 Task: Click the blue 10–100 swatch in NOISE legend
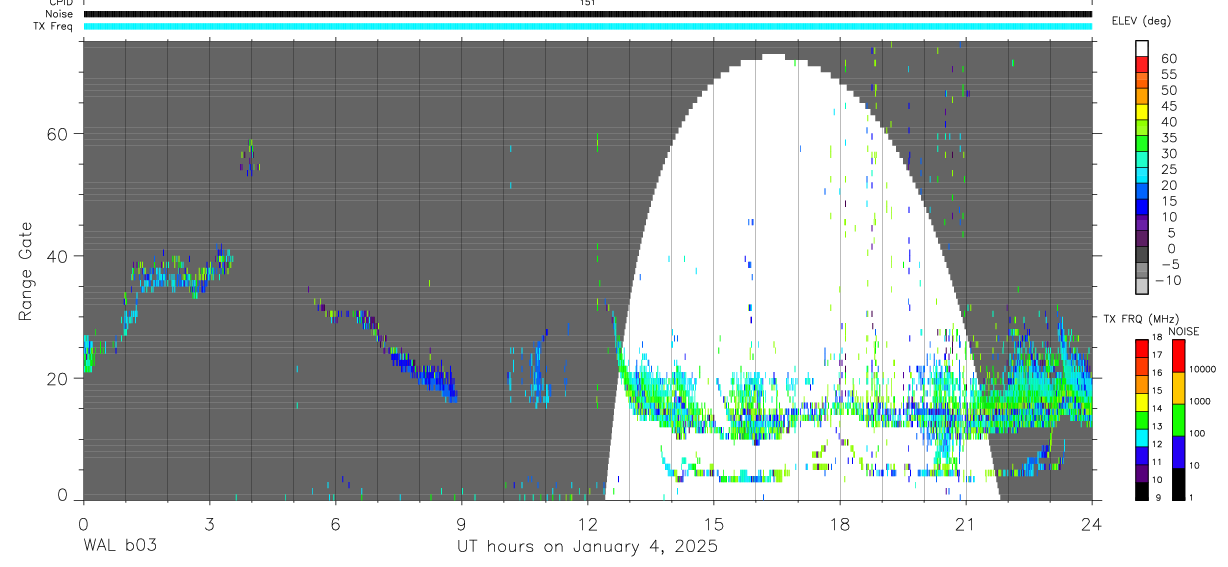1178,452
